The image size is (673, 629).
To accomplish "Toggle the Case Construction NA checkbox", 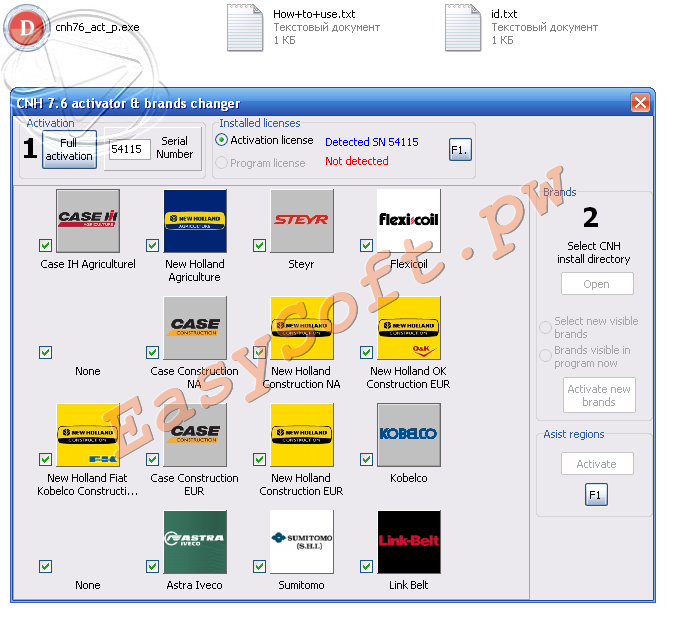I will 152,352.
